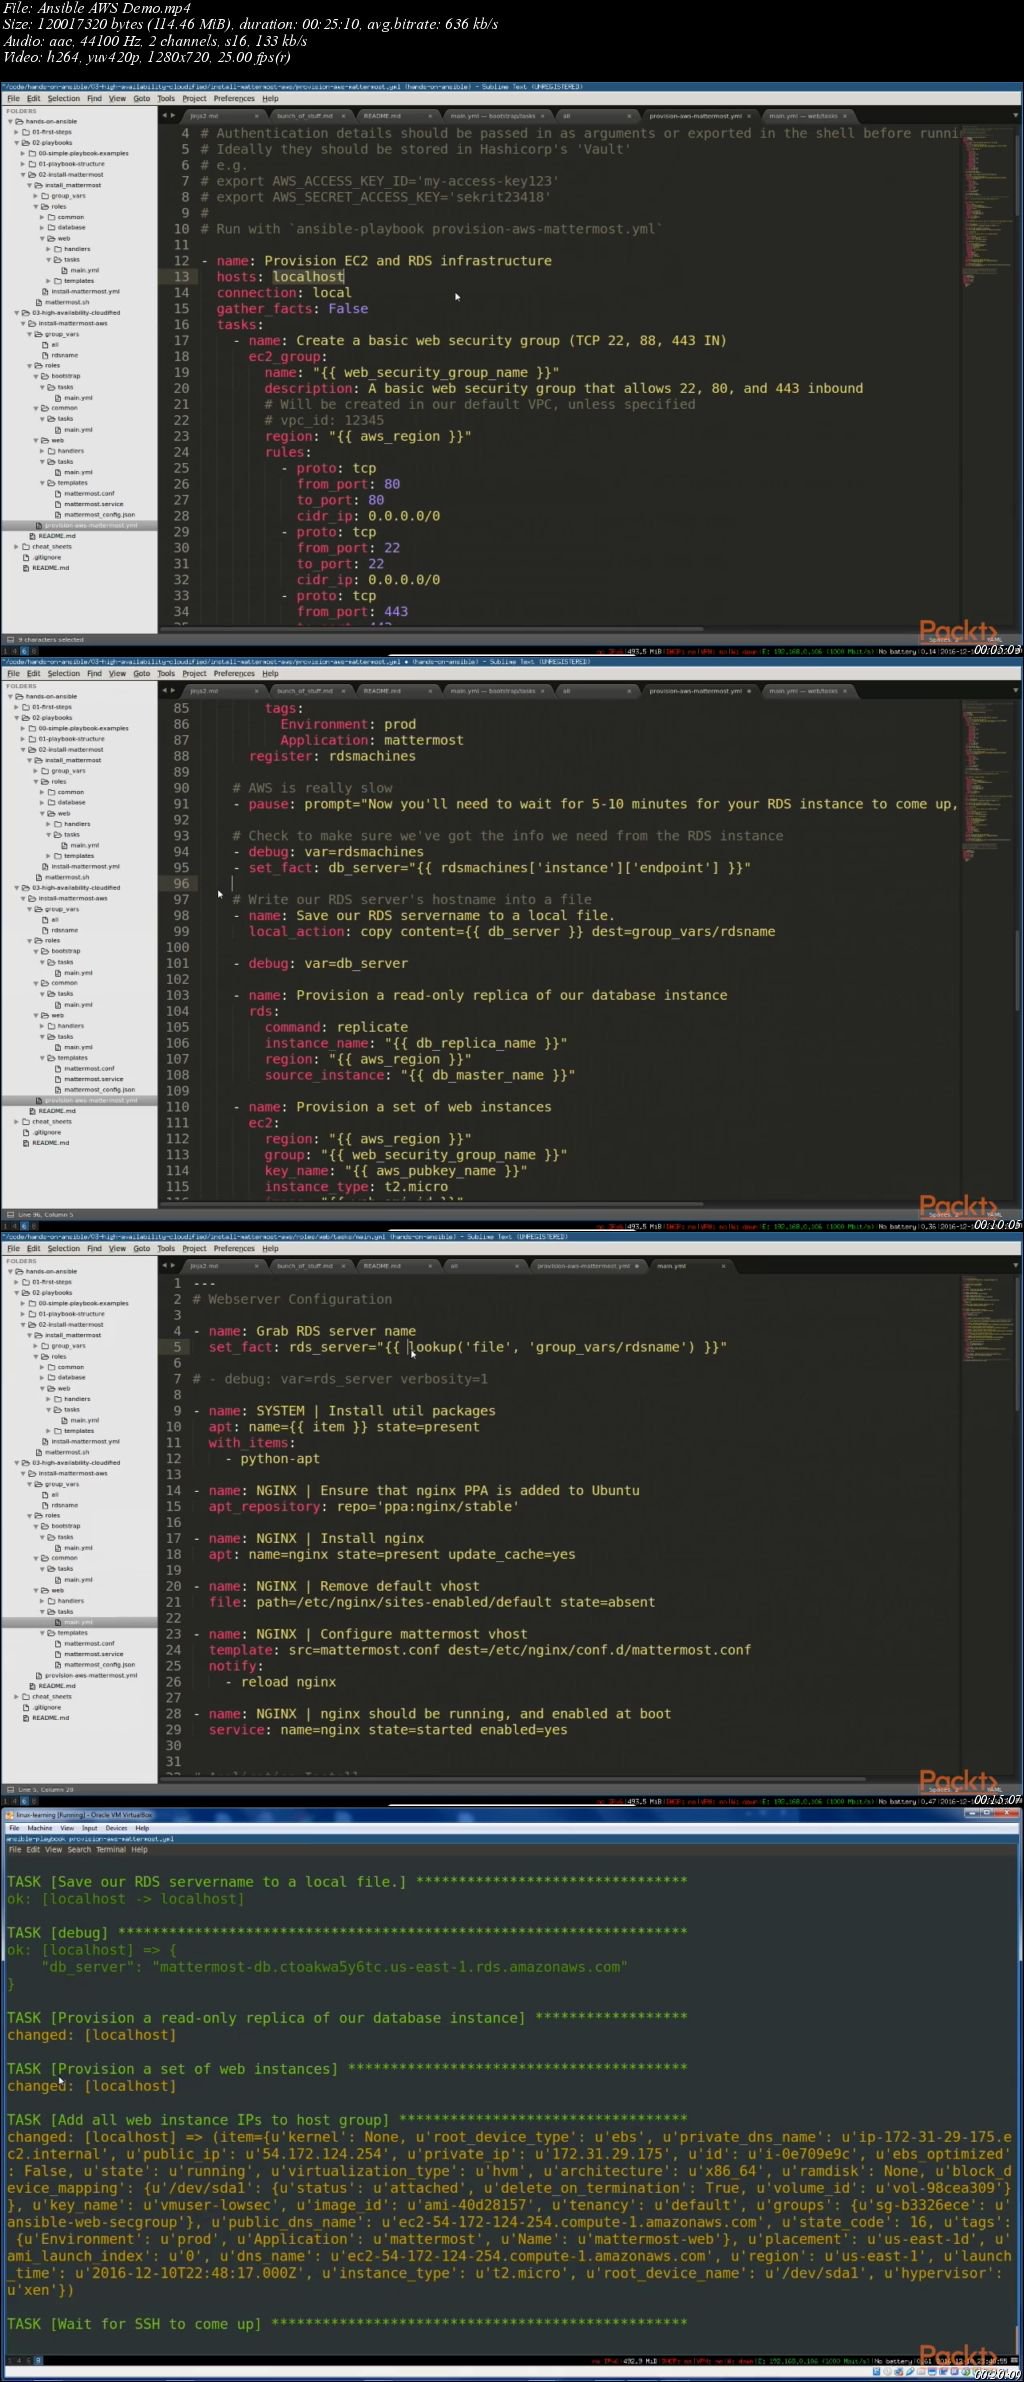Select highlighted provision-aws-mattermost.yml in top frame sidebar
This screenshot has width=1024, height=2382.
point(79,526)
